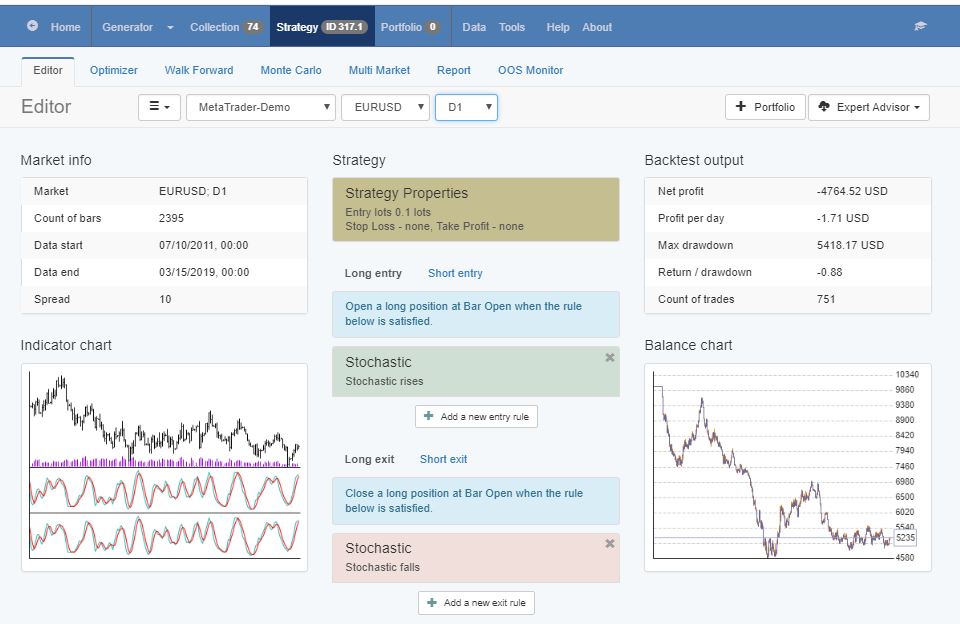
Task: Switch to the Short exit rules
Action: 443,459
